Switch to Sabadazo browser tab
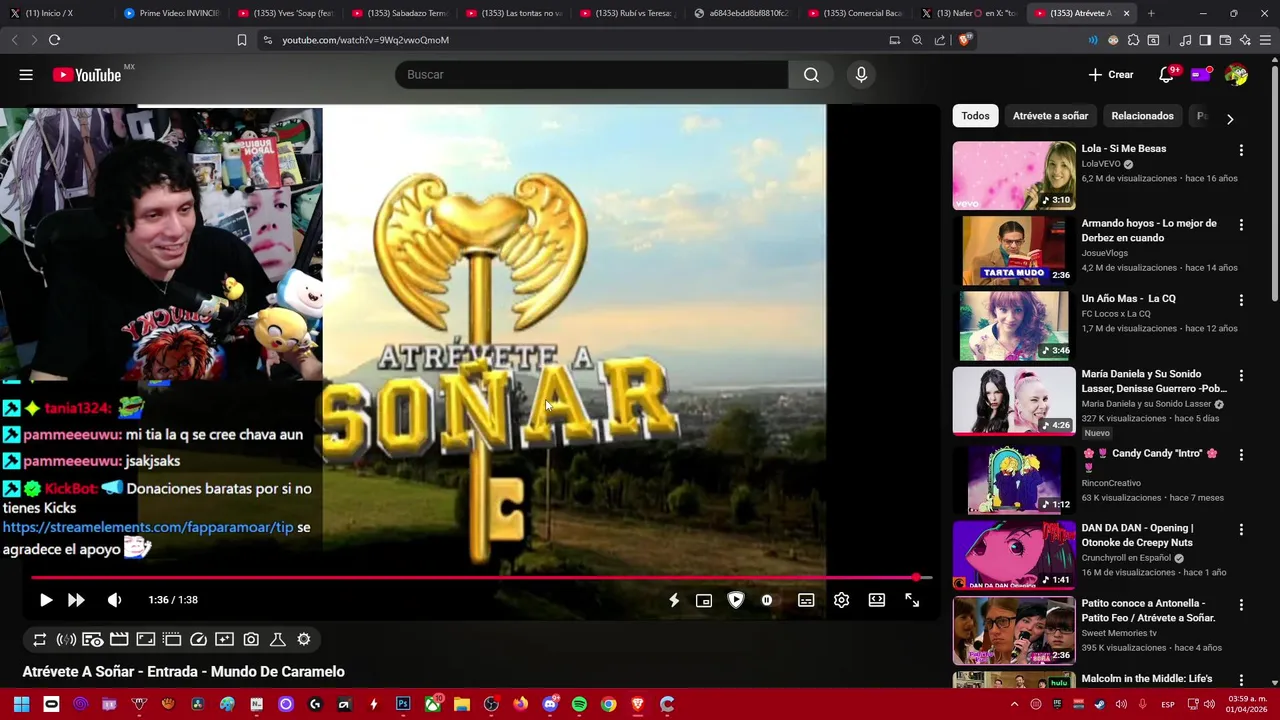This screenshot has height=720, width=1280. (399, 13)
